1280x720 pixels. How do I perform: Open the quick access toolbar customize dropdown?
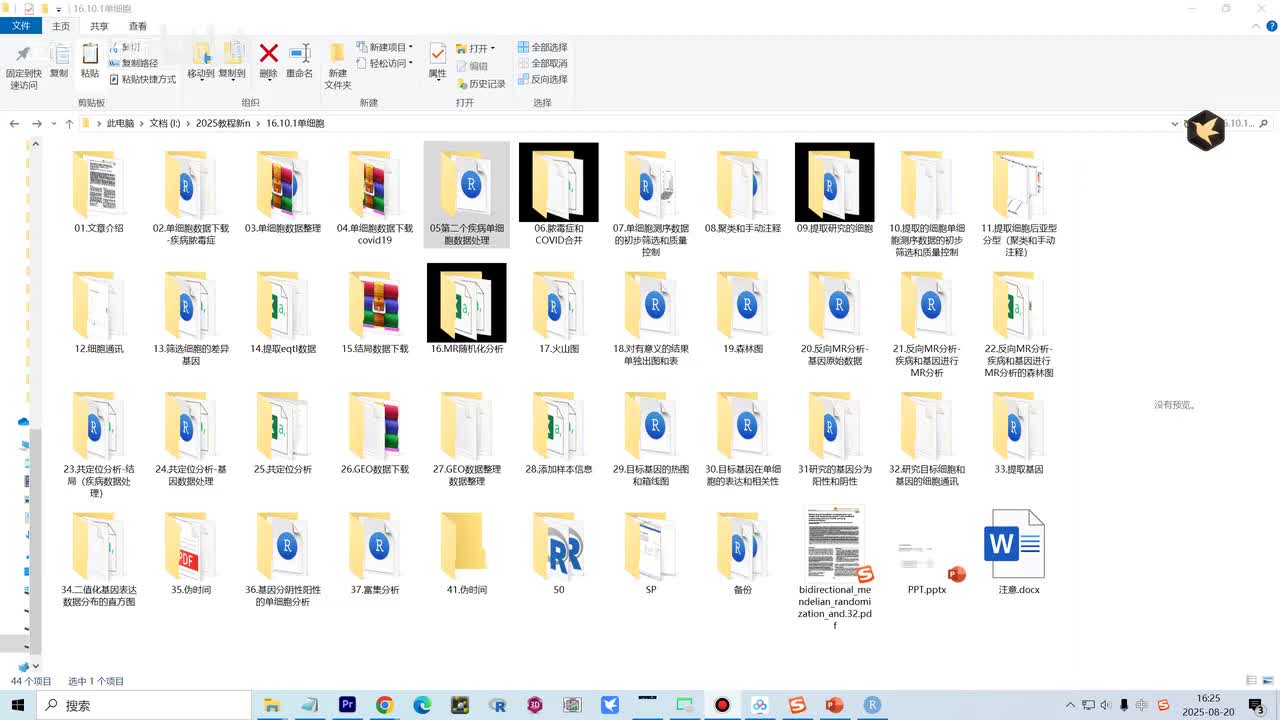tap(60, 9)
